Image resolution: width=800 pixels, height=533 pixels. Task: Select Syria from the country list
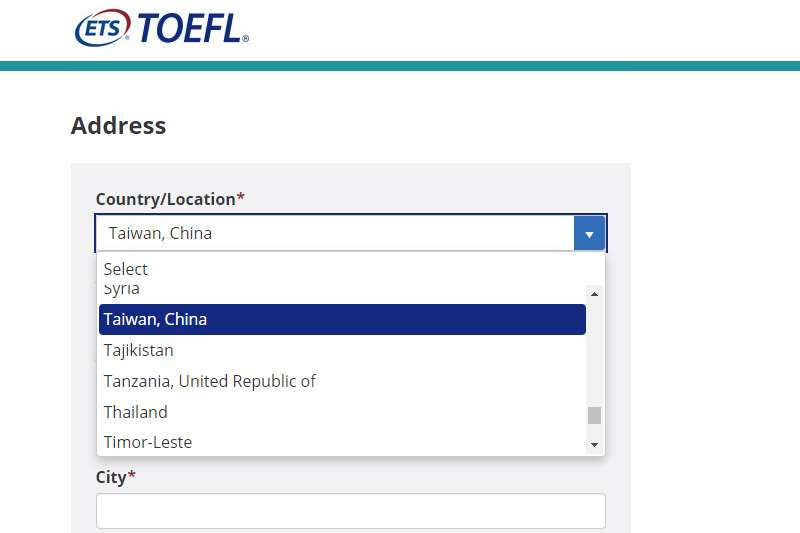tap(121, 289)
